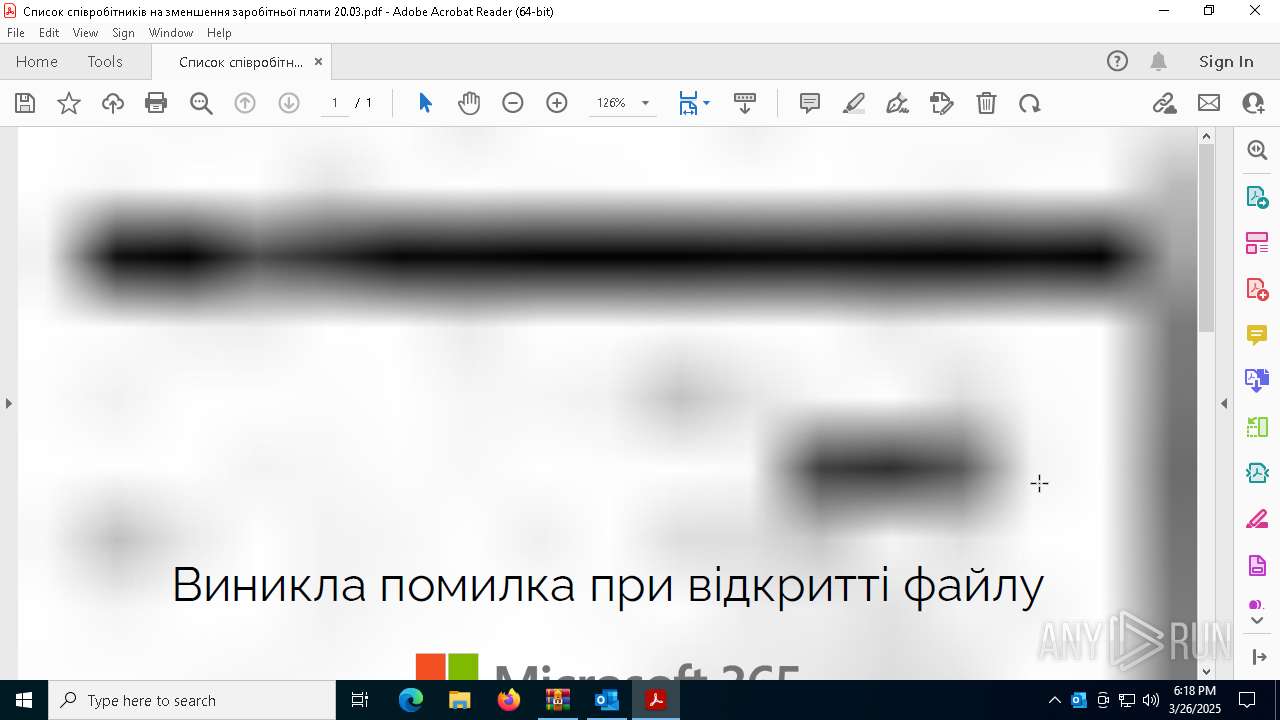The image size is (1280, 720).
Task: Open the Help menu
Action: (219, 33)
